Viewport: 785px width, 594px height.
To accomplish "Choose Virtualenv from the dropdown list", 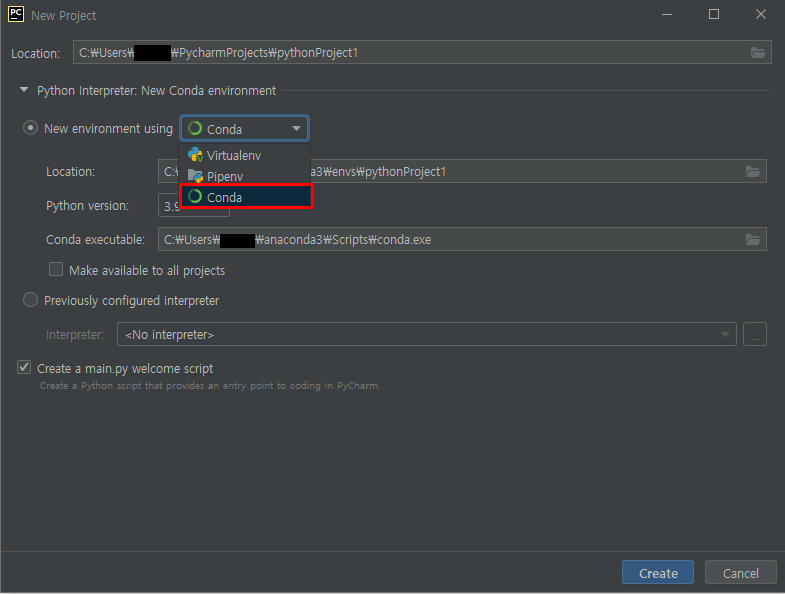I will 245,155.
